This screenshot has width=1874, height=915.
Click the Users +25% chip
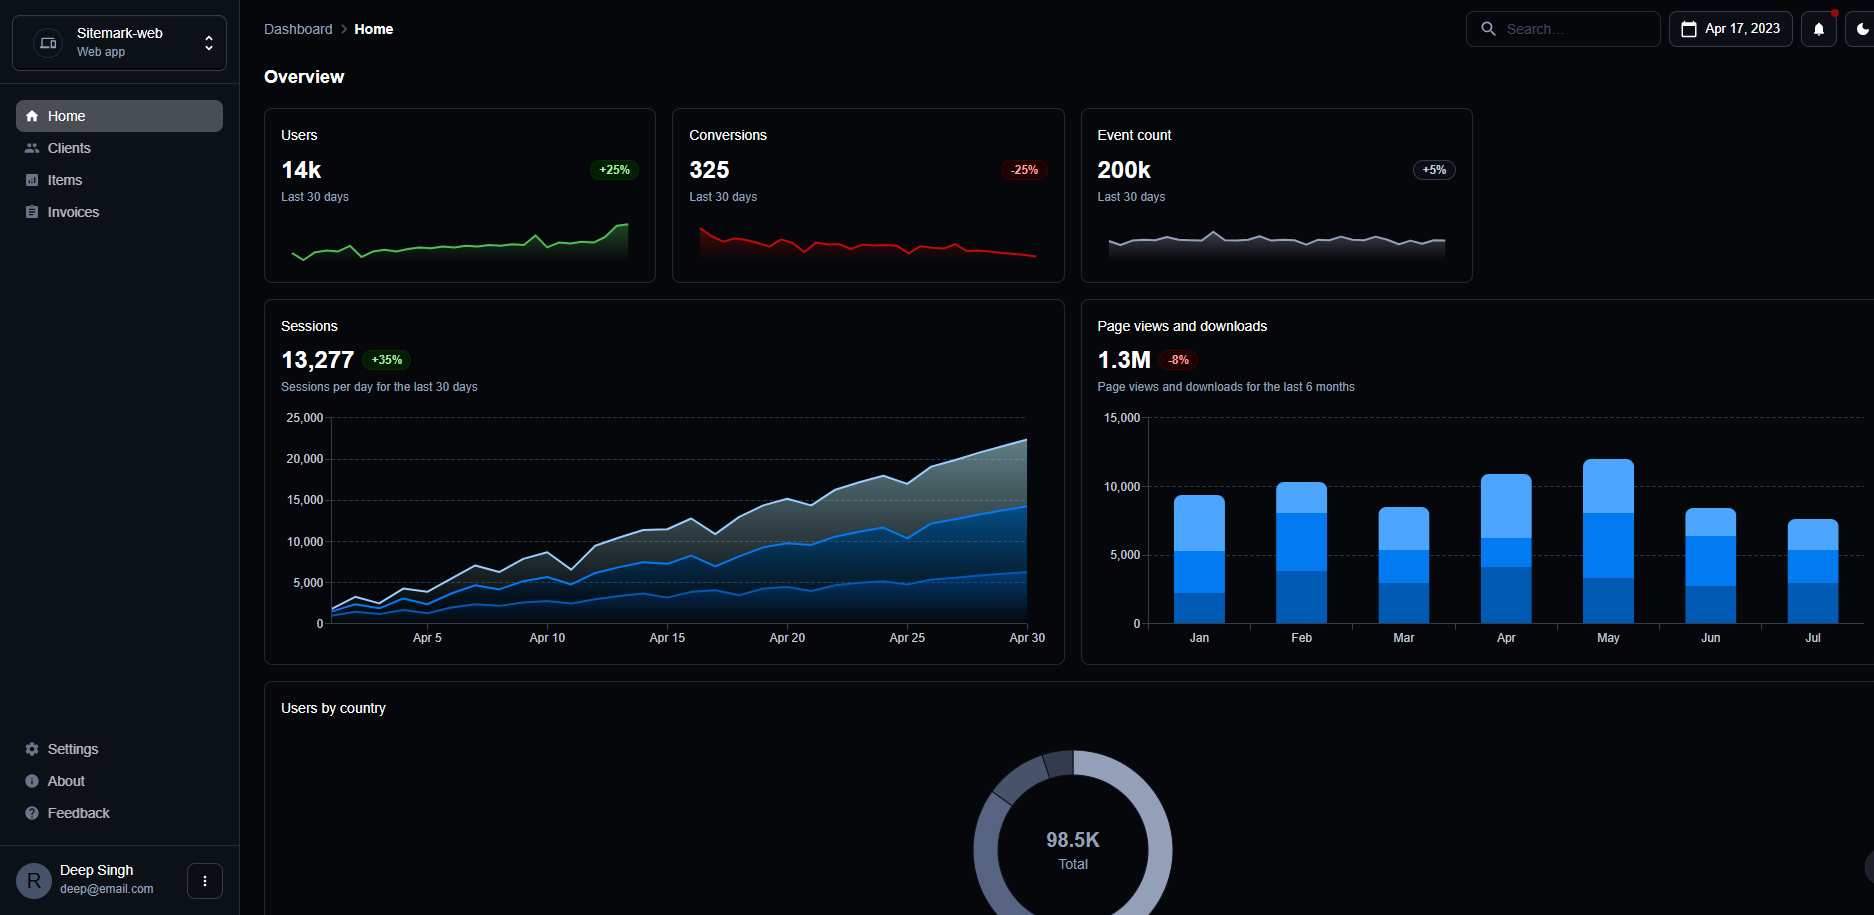(614, 170)
